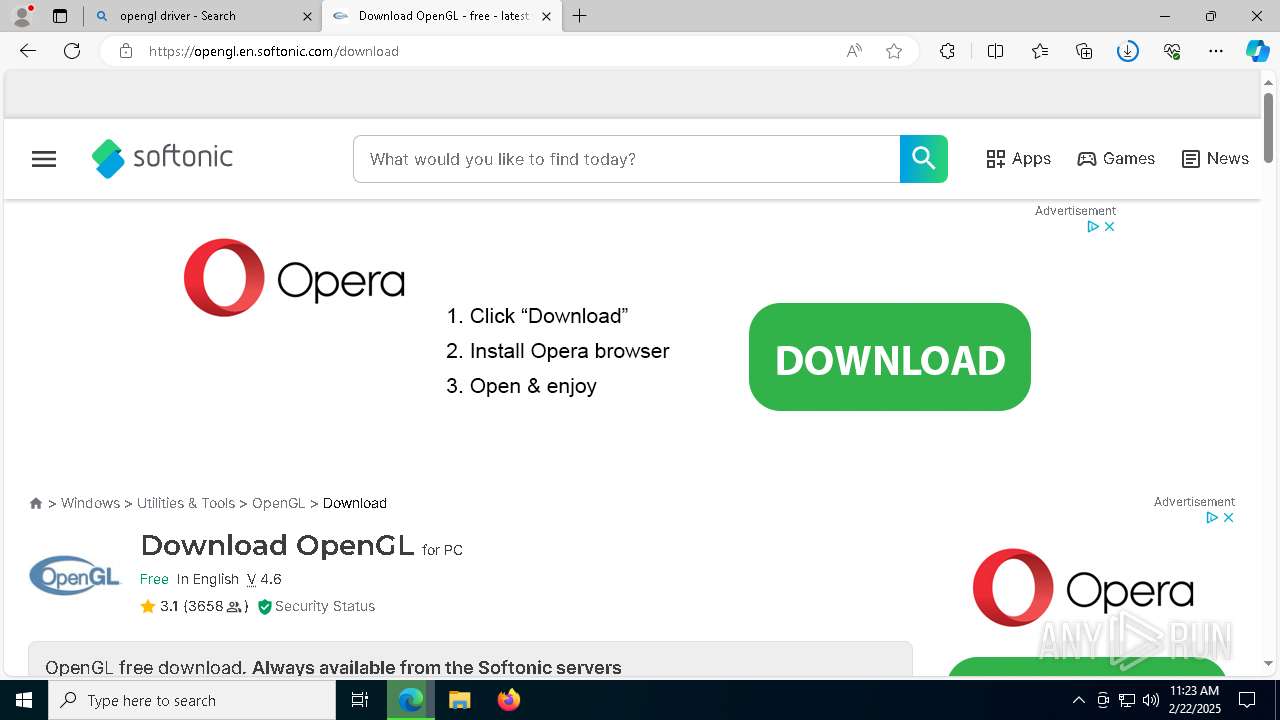
Task: Click the green DOWNLOAD ad button
Action: (x=890, y=357)
